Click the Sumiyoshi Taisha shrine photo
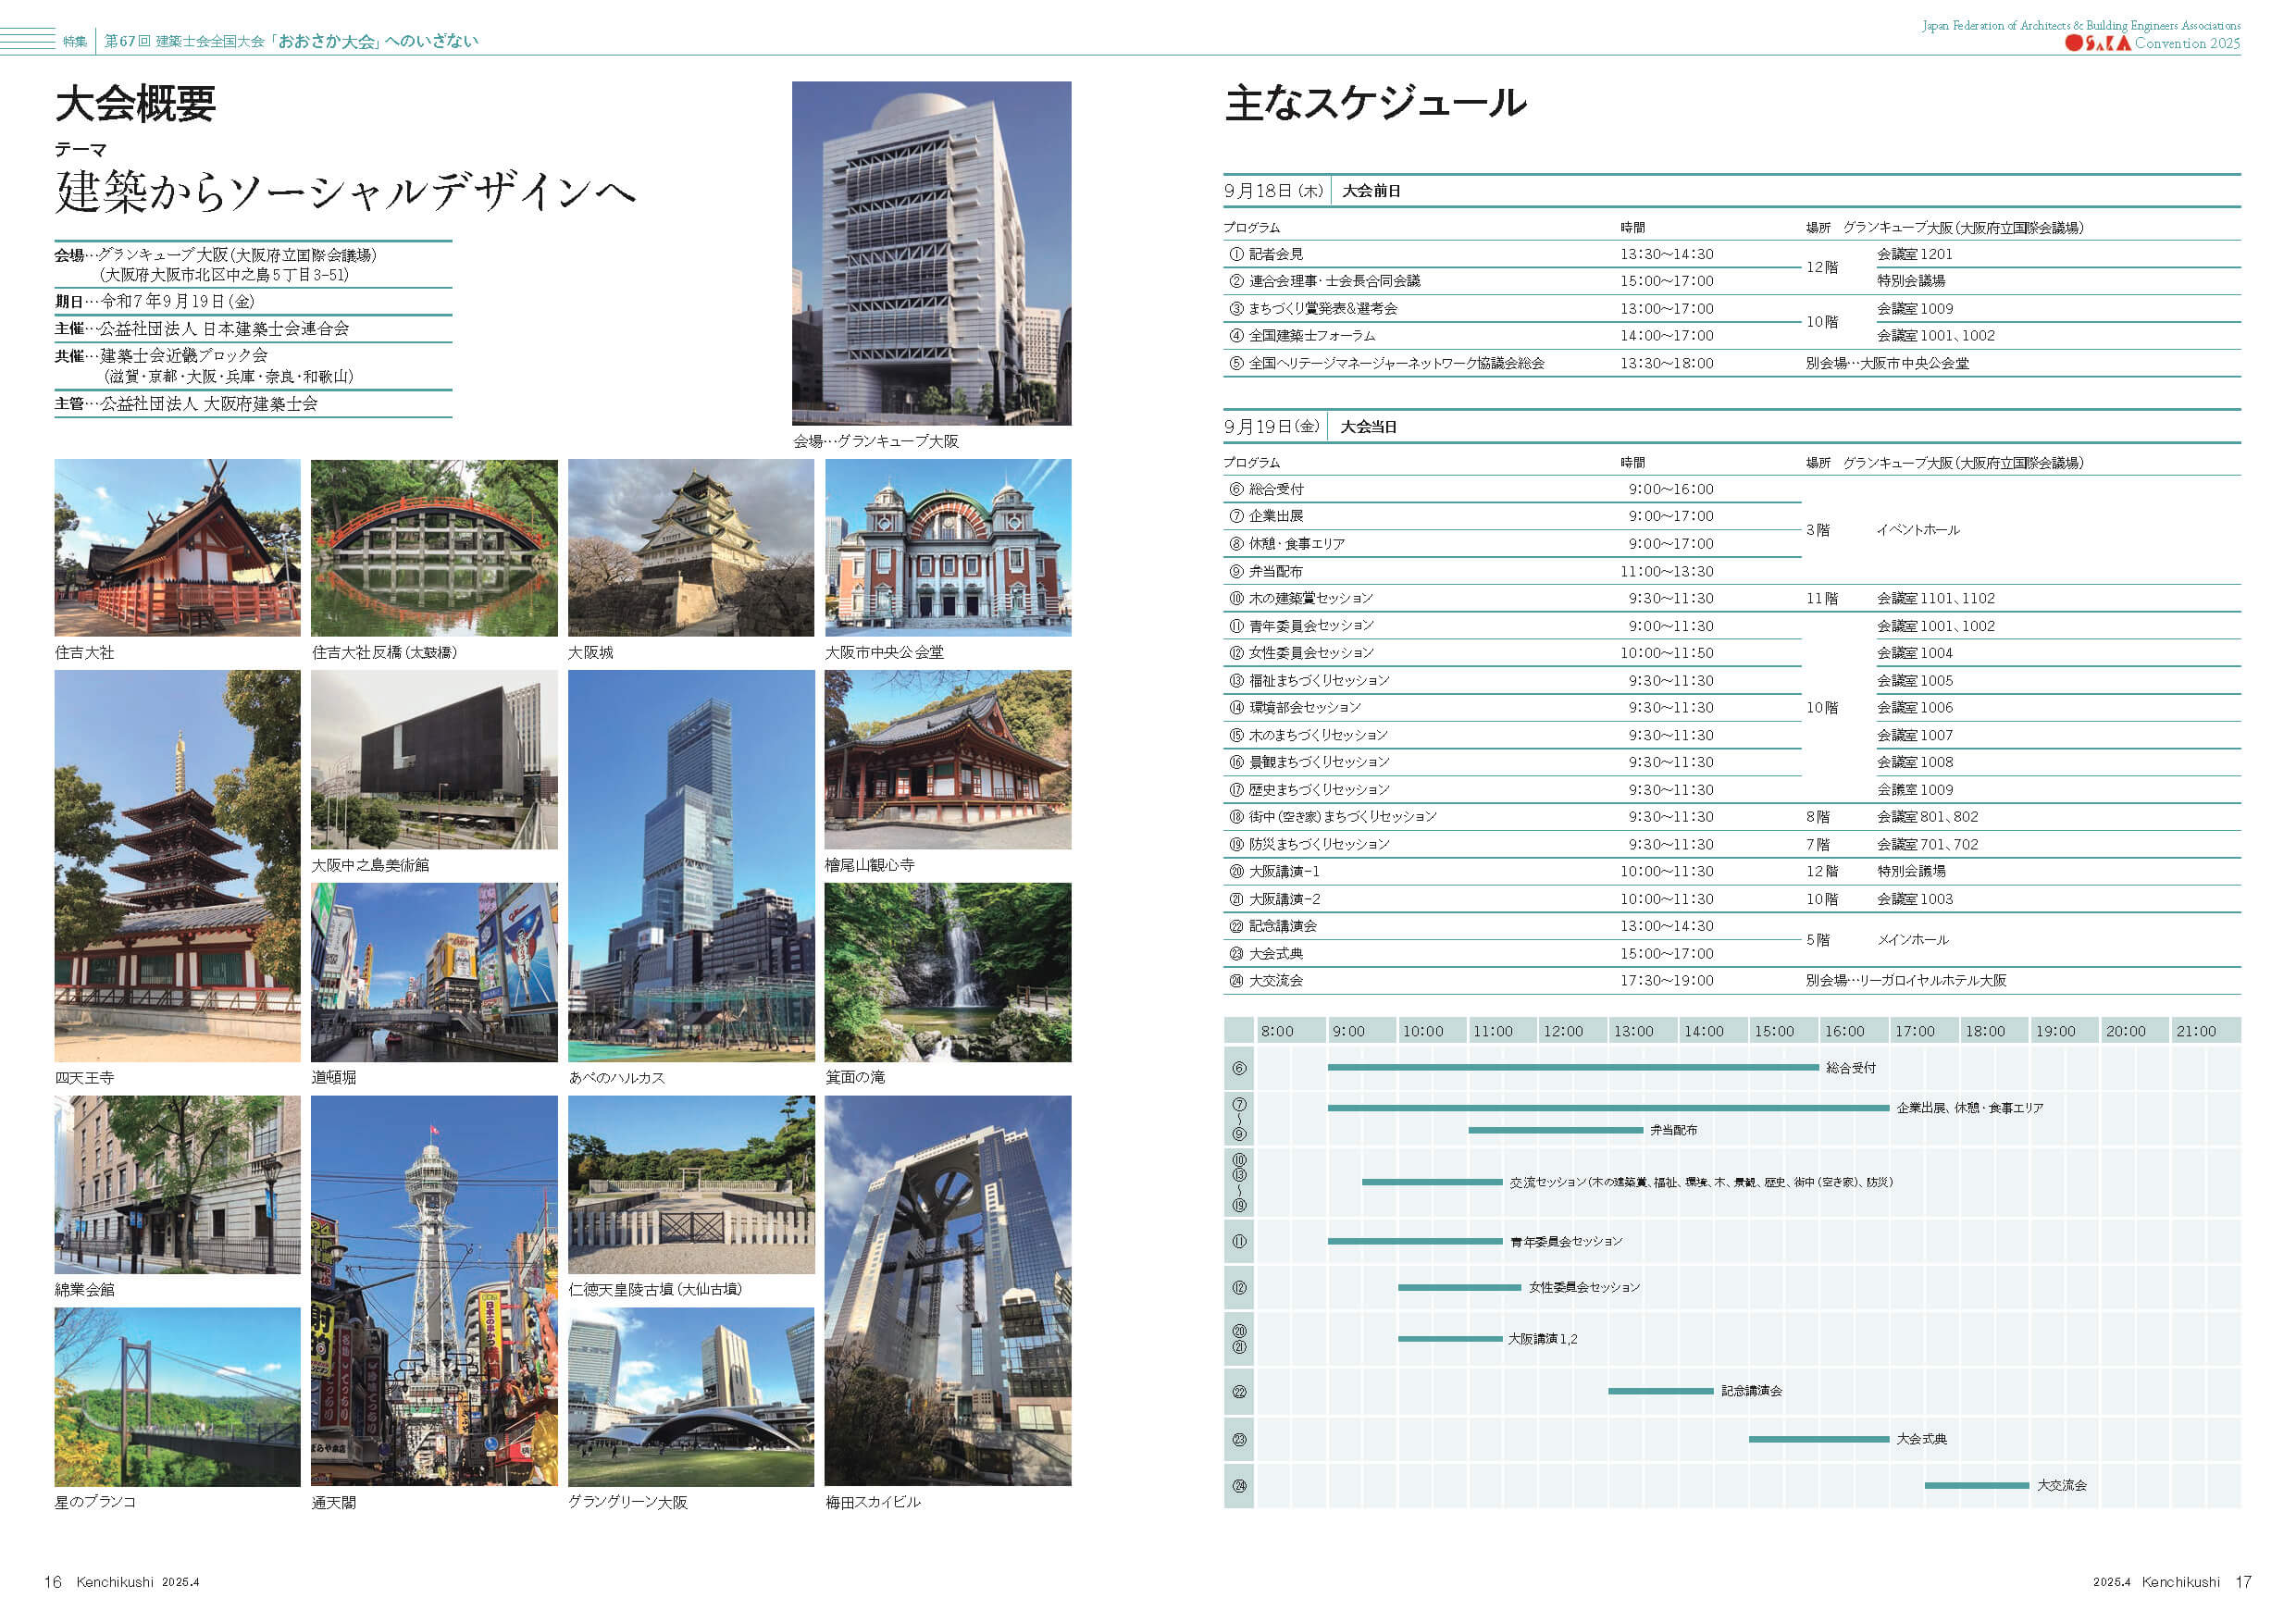2296x1623 pixels. coord(177,547)
